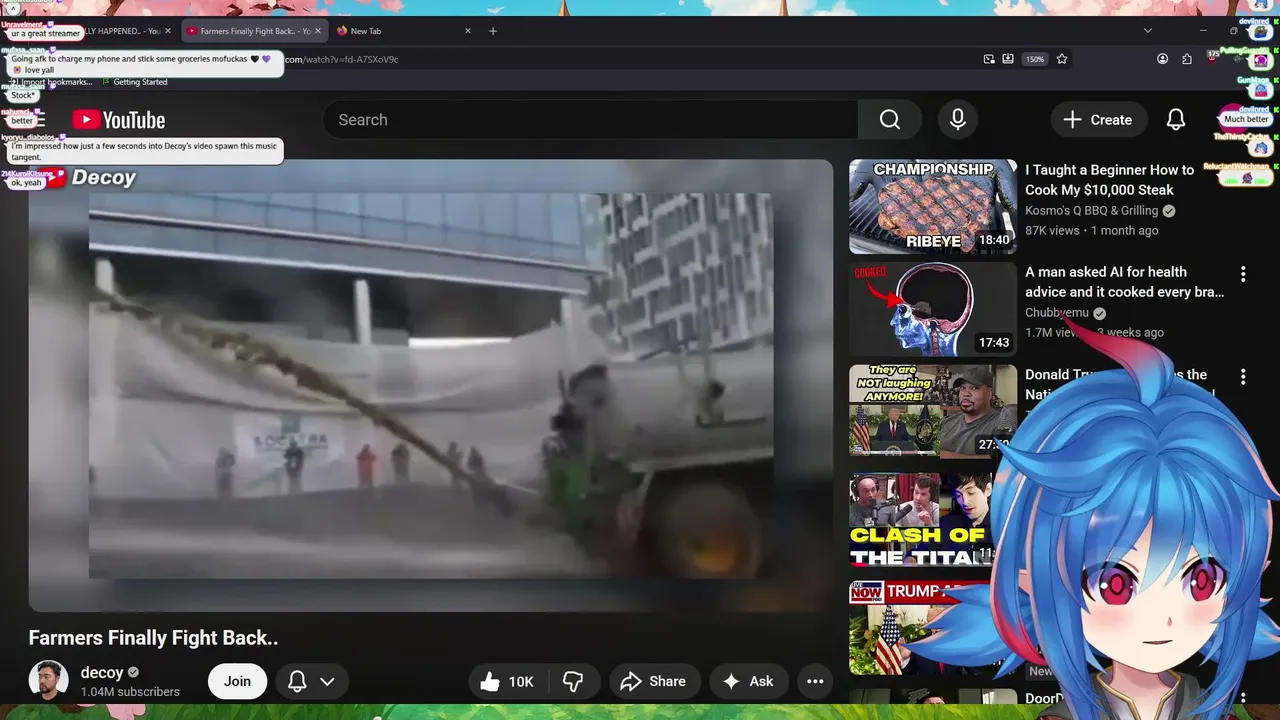The height and width of the screenshot is (720, 1280).
Task: Click the address bar URL
Action: coord(342,60)
